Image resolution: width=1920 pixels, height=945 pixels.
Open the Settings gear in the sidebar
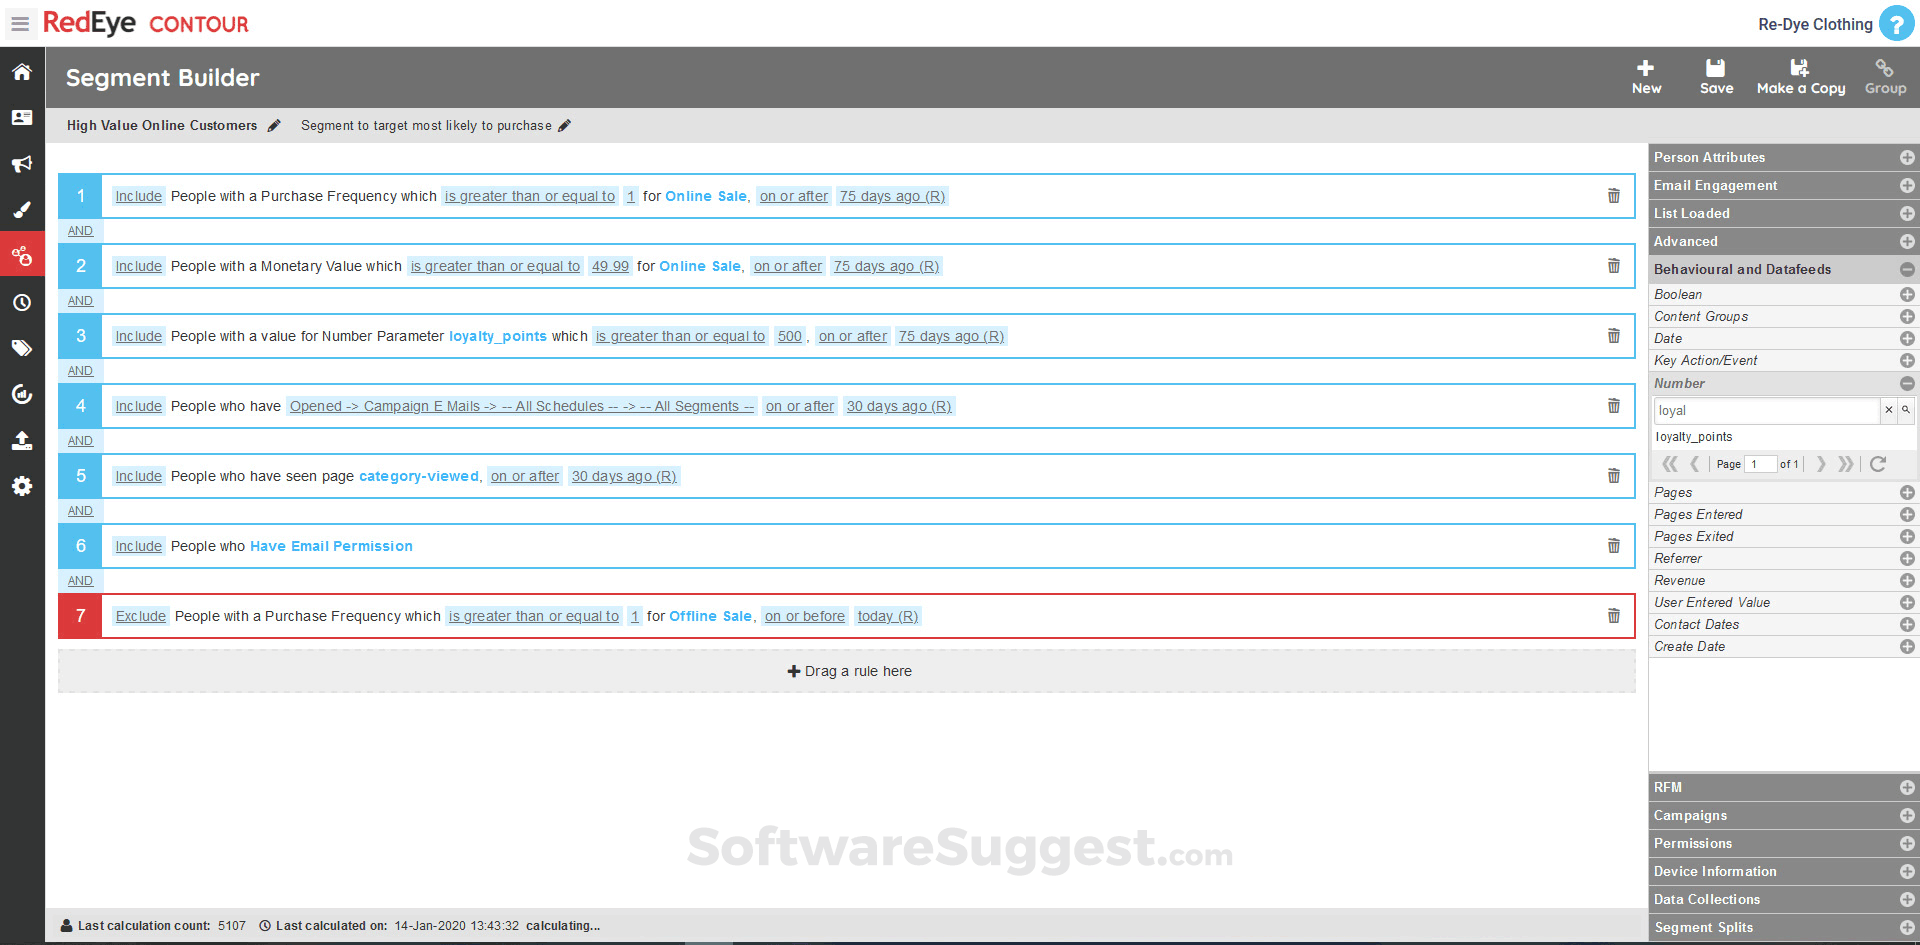click(x=21, y=486)
